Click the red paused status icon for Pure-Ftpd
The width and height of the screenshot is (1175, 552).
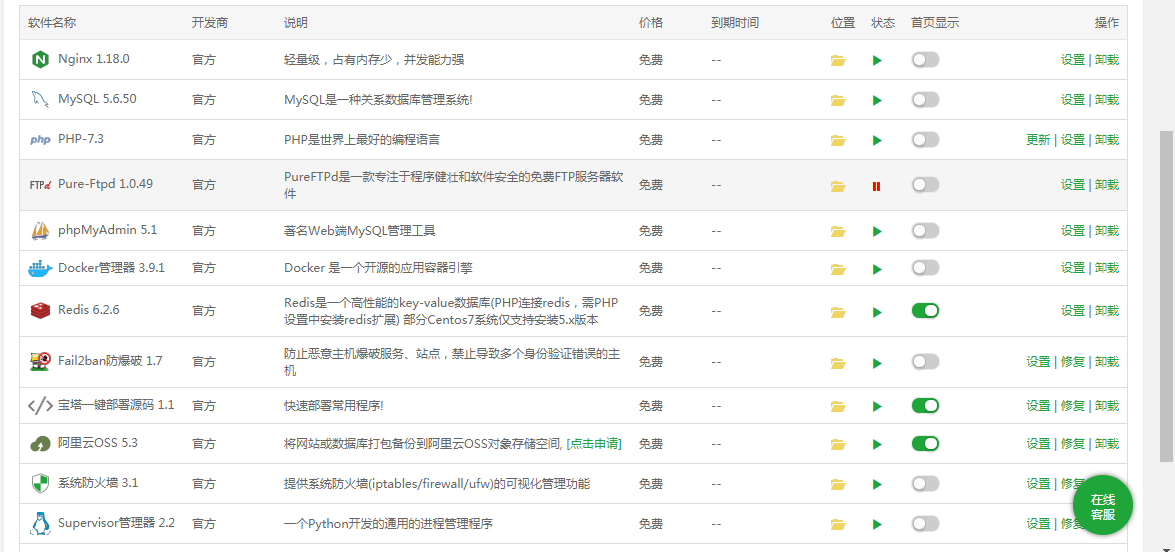(x=876, y=186)
